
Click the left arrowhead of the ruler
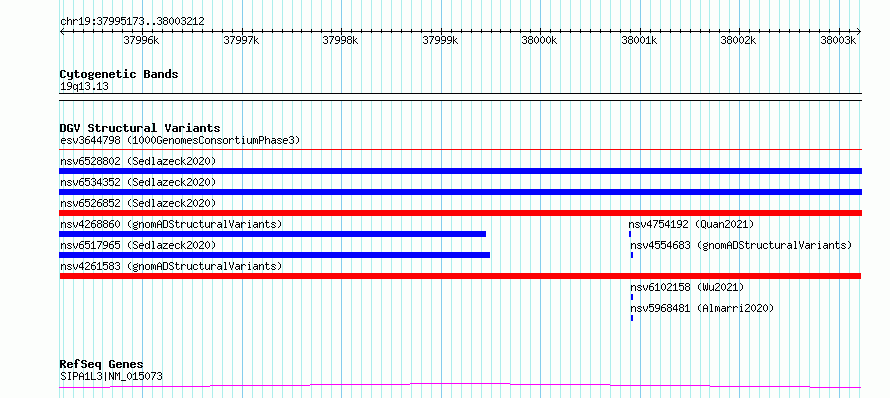pyautogui.click(x=62, y=32)
